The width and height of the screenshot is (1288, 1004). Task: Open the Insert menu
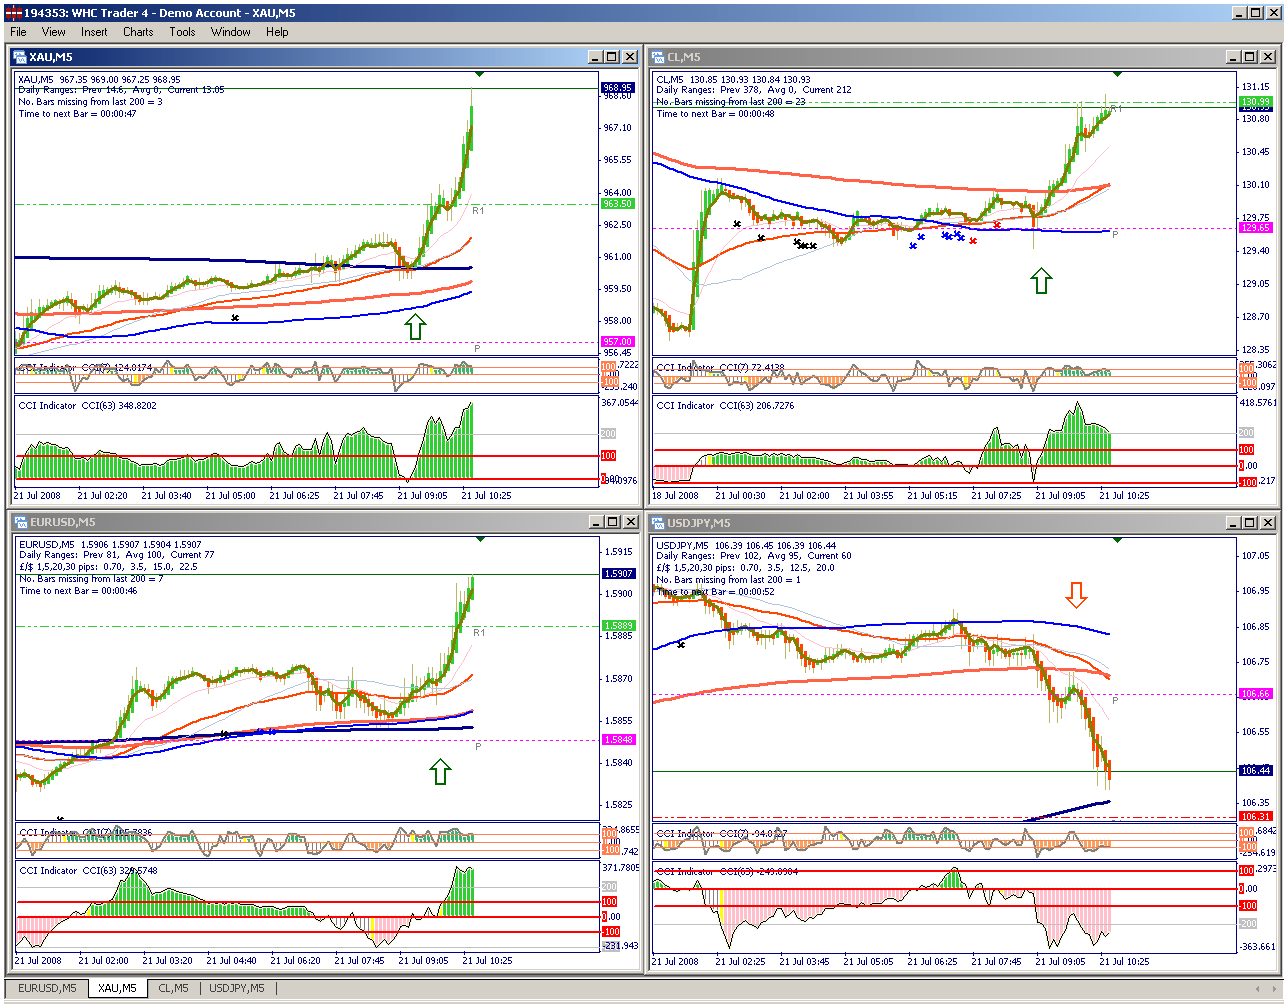[94, 32]
